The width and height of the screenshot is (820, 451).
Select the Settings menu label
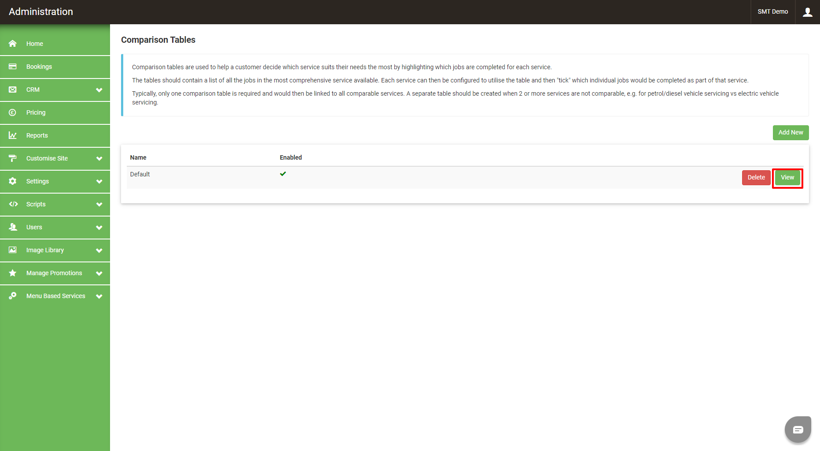pyautogui.click(x=38, y=181)
